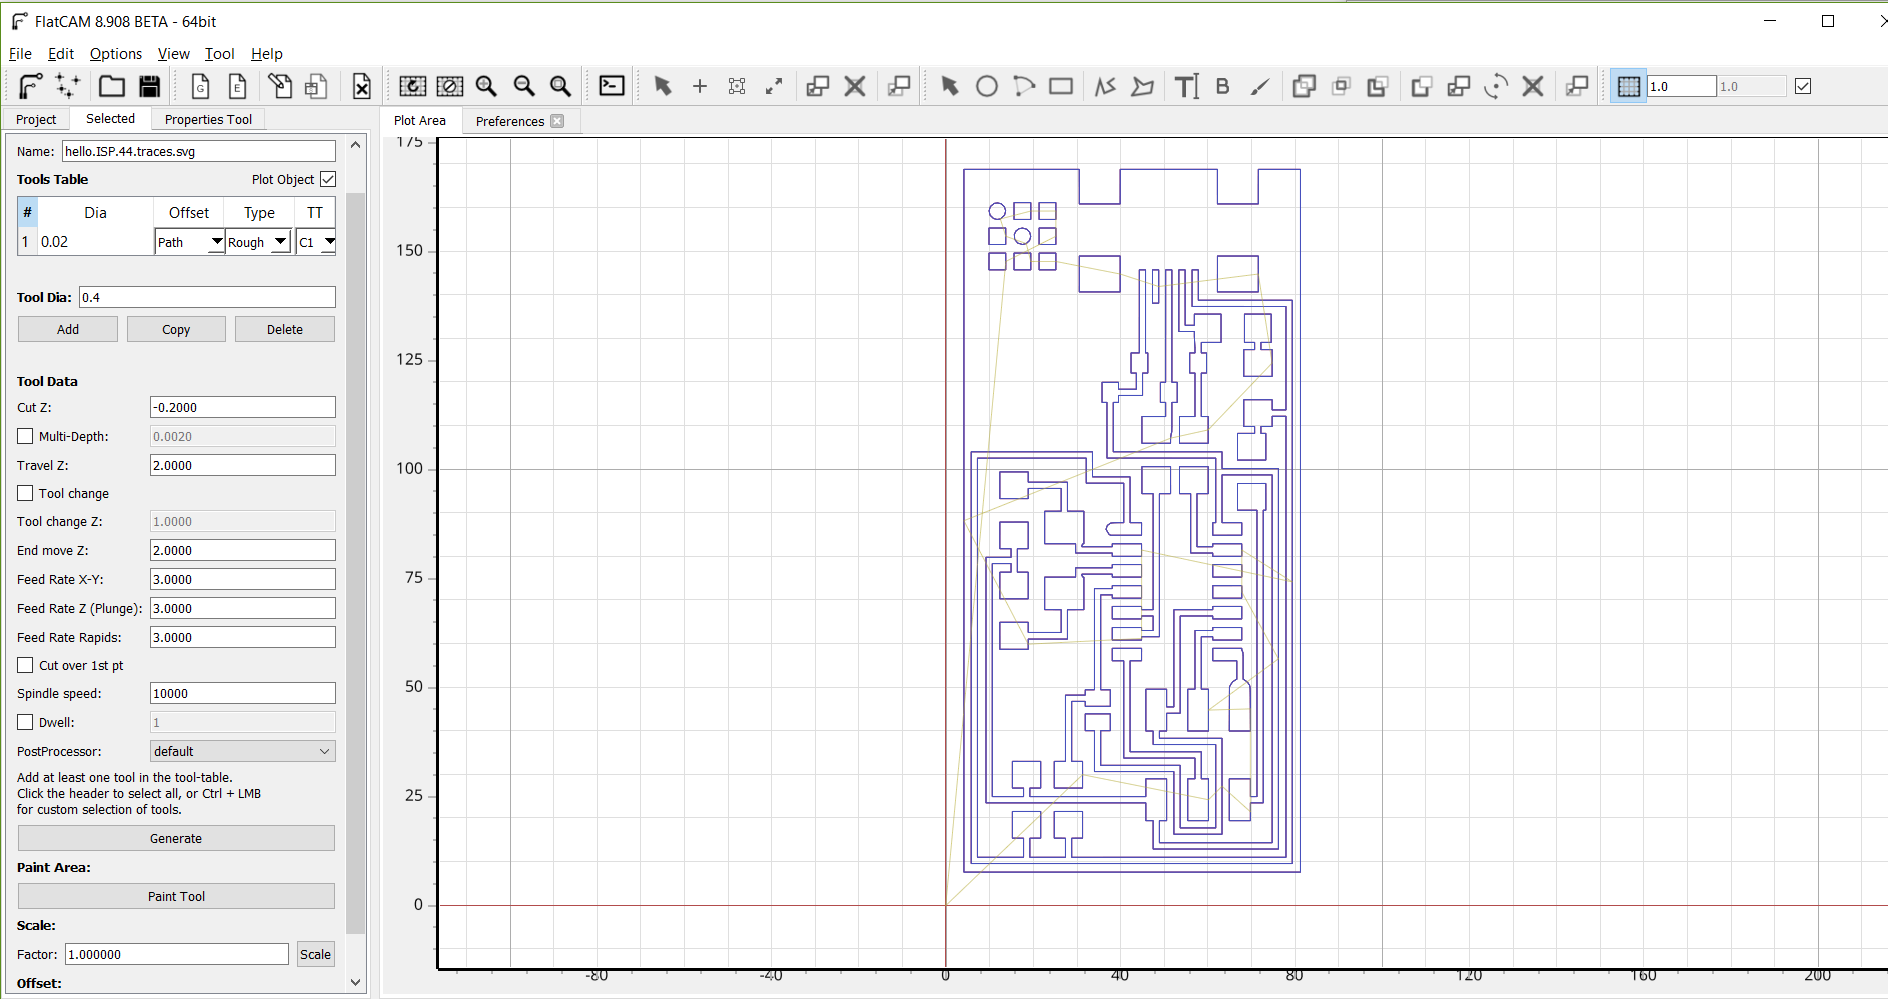Viewport: 1888px width, 999px height.
Task: Switch to the Properties Tool tab
Action: 208,119
